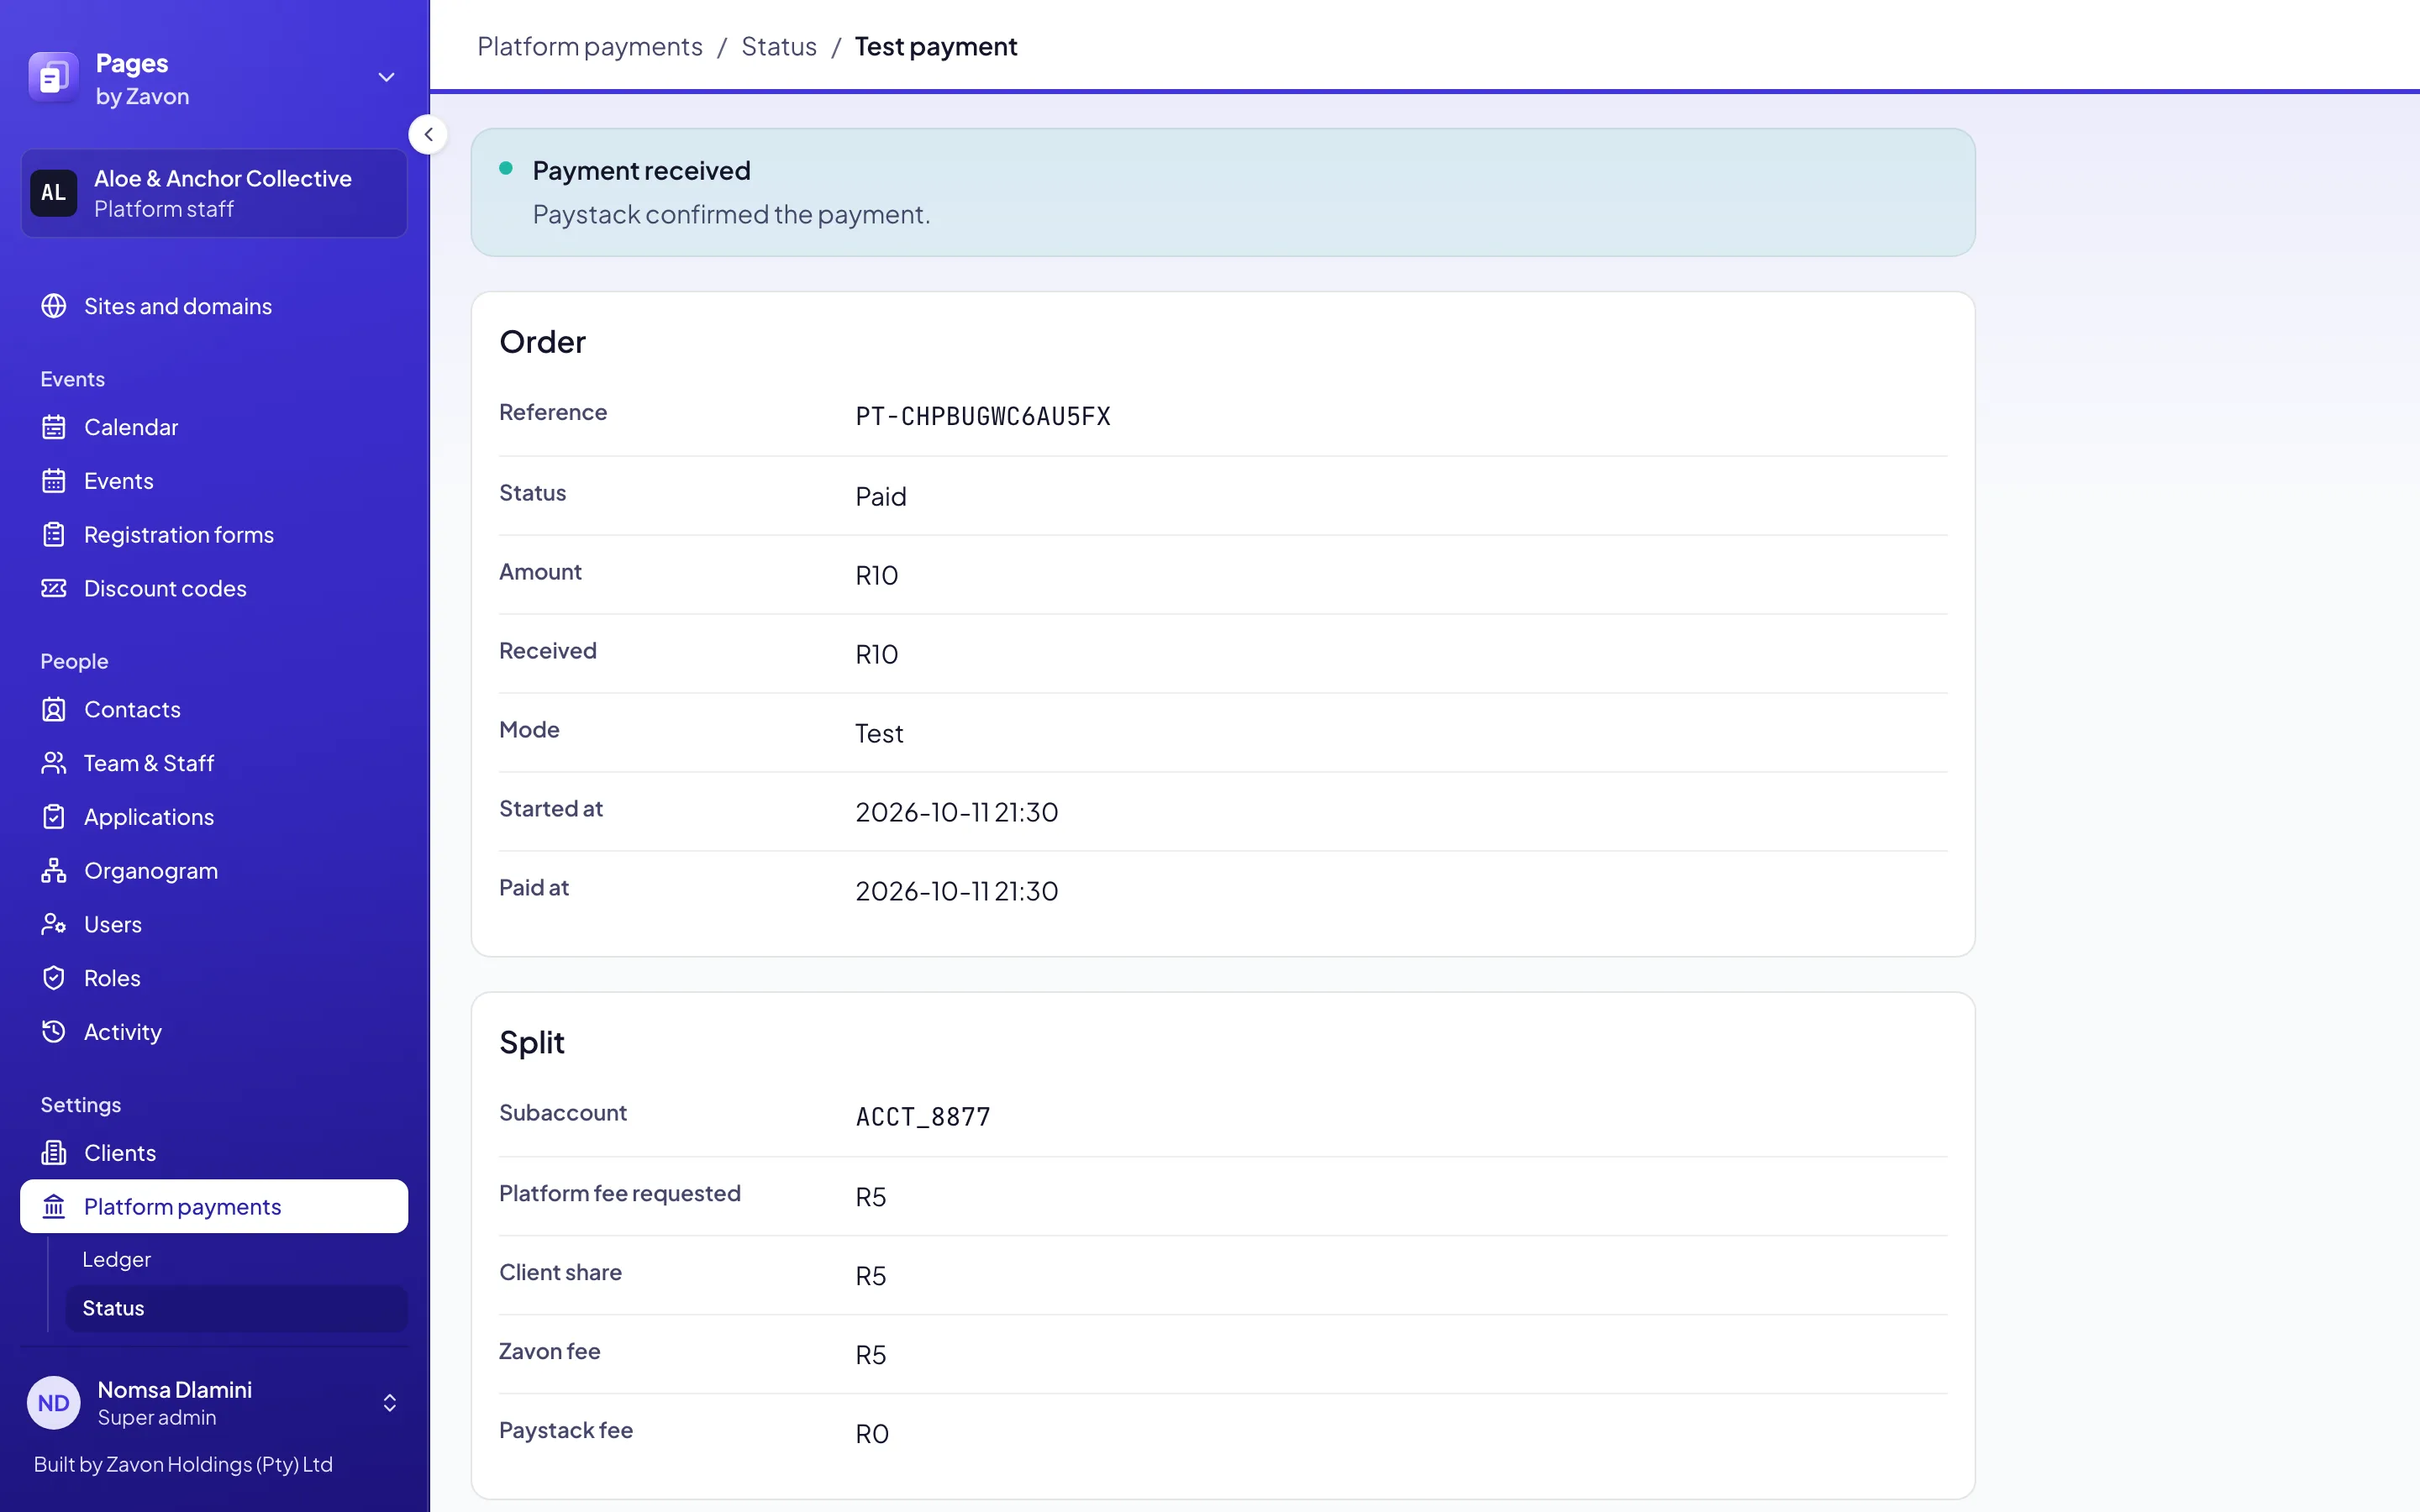
Task: Open Team & Staff page
Action: click(214, 763)
